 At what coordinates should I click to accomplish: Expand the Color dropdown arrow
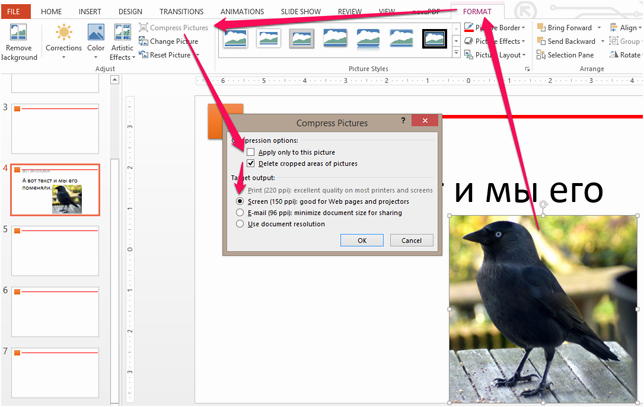pyautogui.click(x=95, y=57)
